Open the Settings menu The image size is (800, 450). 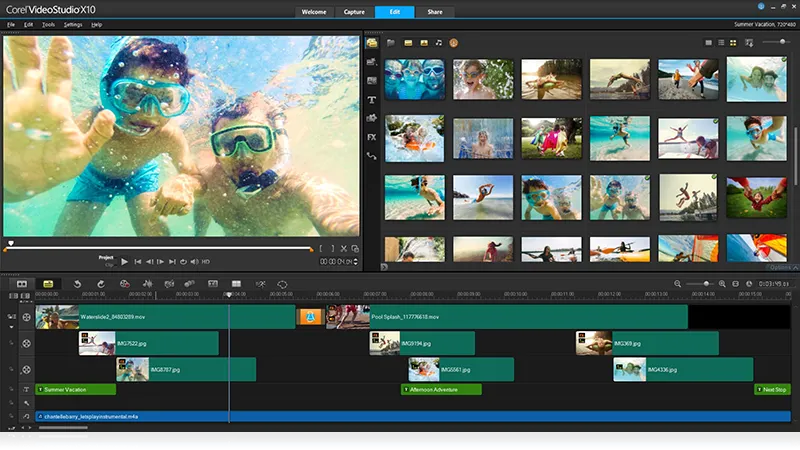pyautogui.click(x=73, y=23)
